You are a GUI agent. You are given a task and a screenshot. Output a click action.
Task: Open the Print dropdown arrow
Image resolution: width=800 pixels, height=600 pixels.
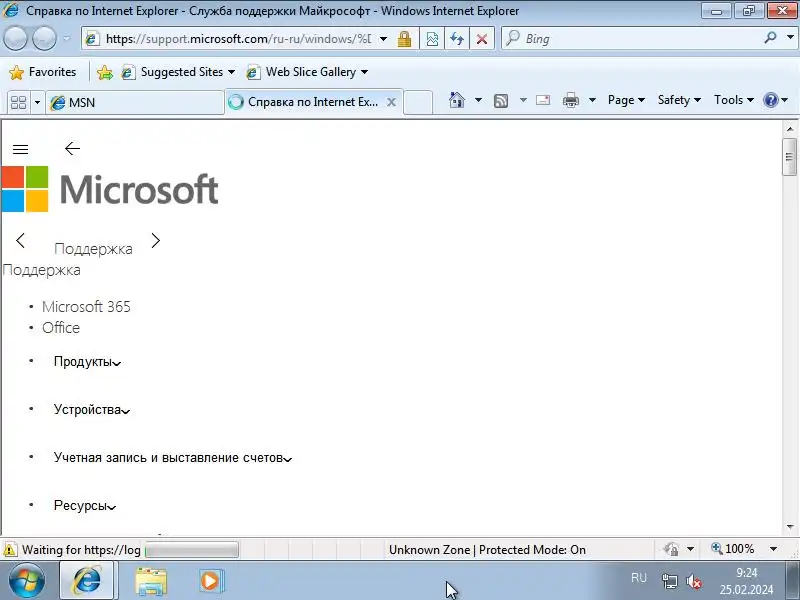click(592, 100)
